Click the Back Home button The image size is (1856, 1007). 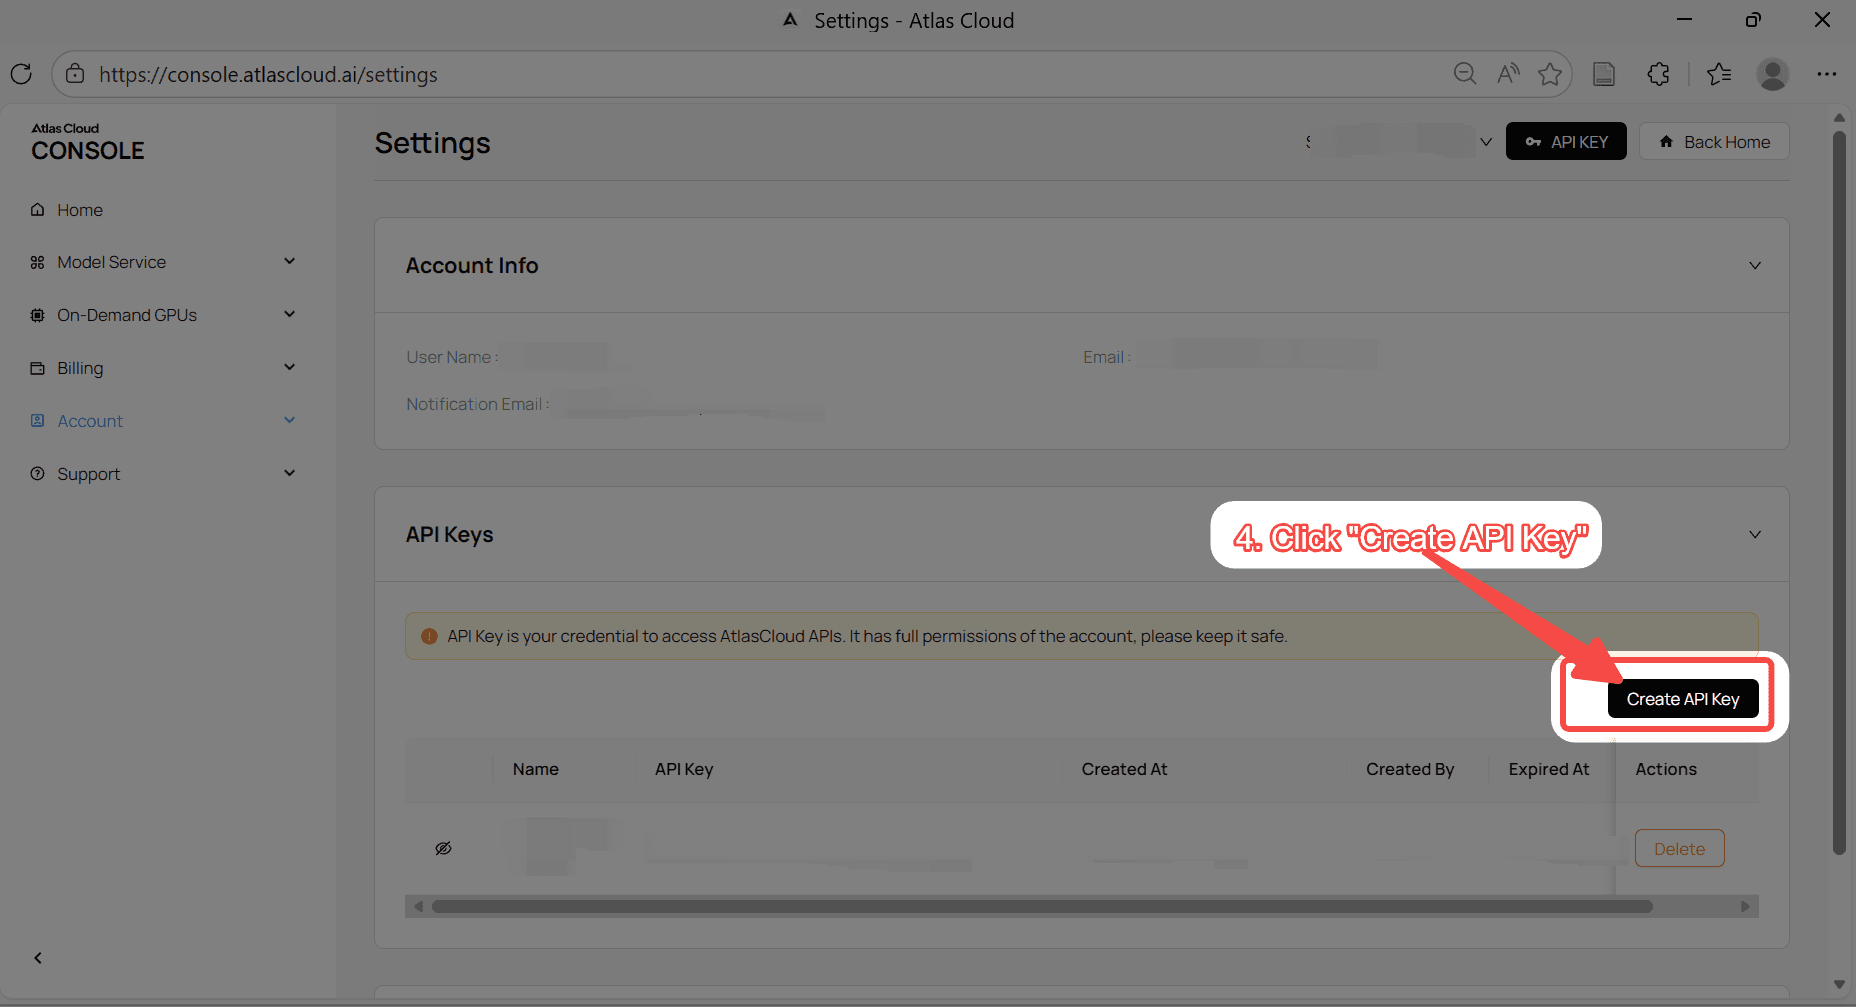pyautogui.click(x=1714, y=142)
